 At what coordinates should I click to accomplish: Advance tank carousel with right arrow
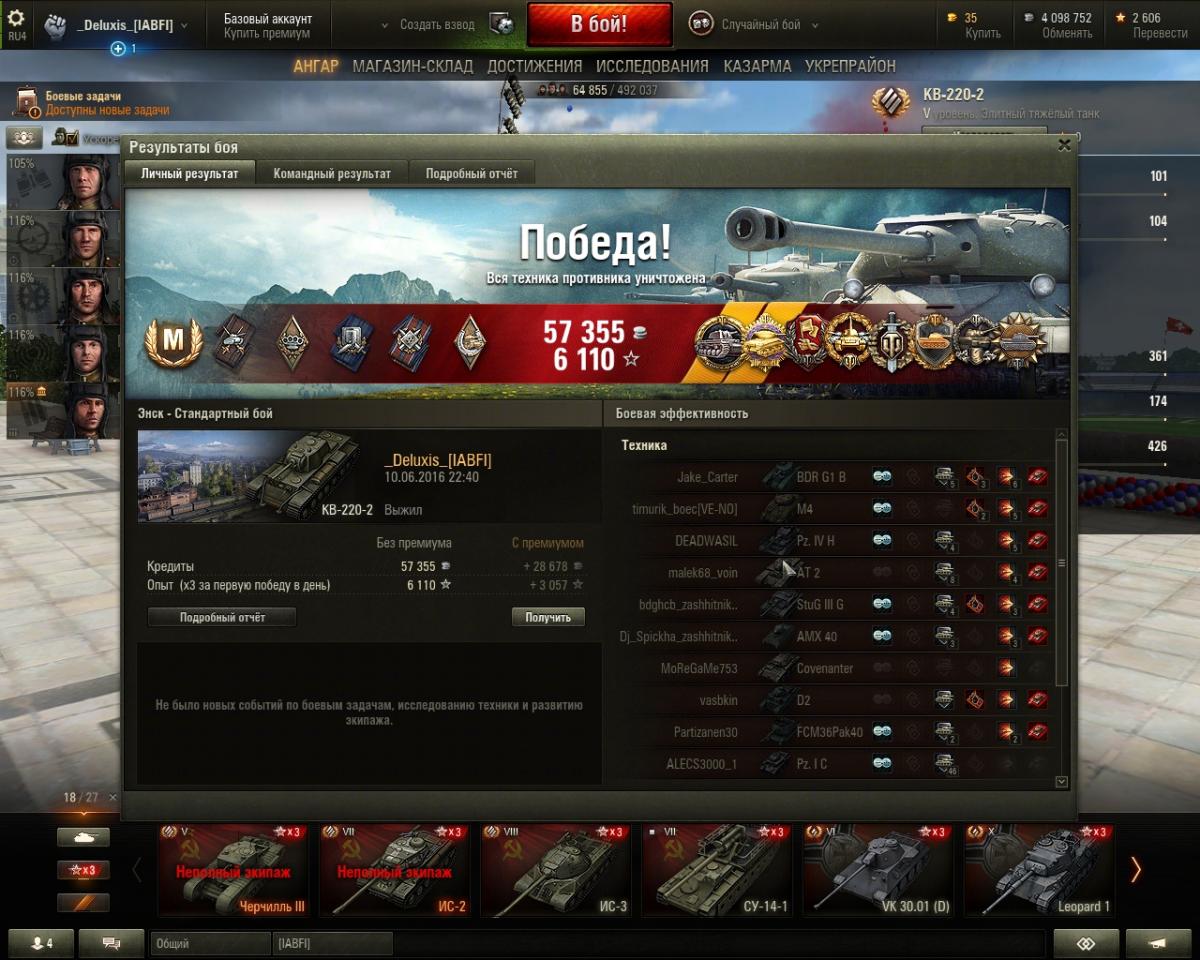point(1135,870)
